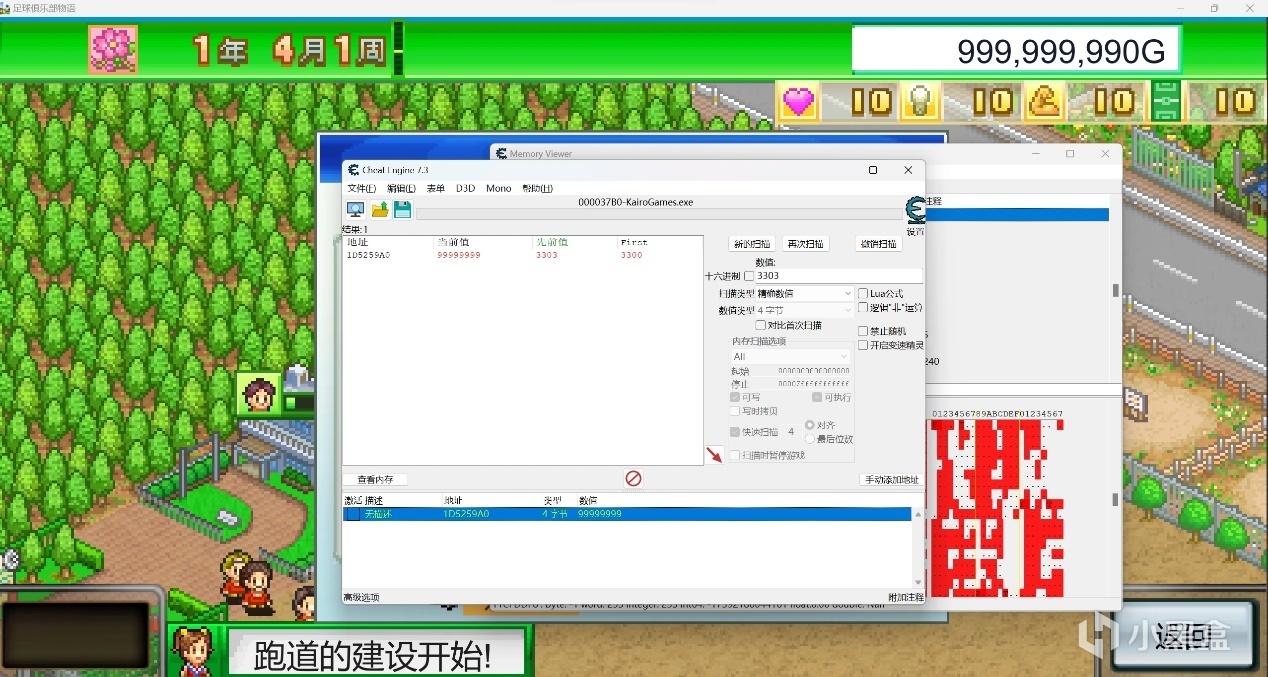This screenshot has height=677, width=1268.
Task: Click 查看内存 button
Action: (x=375, y=480)
